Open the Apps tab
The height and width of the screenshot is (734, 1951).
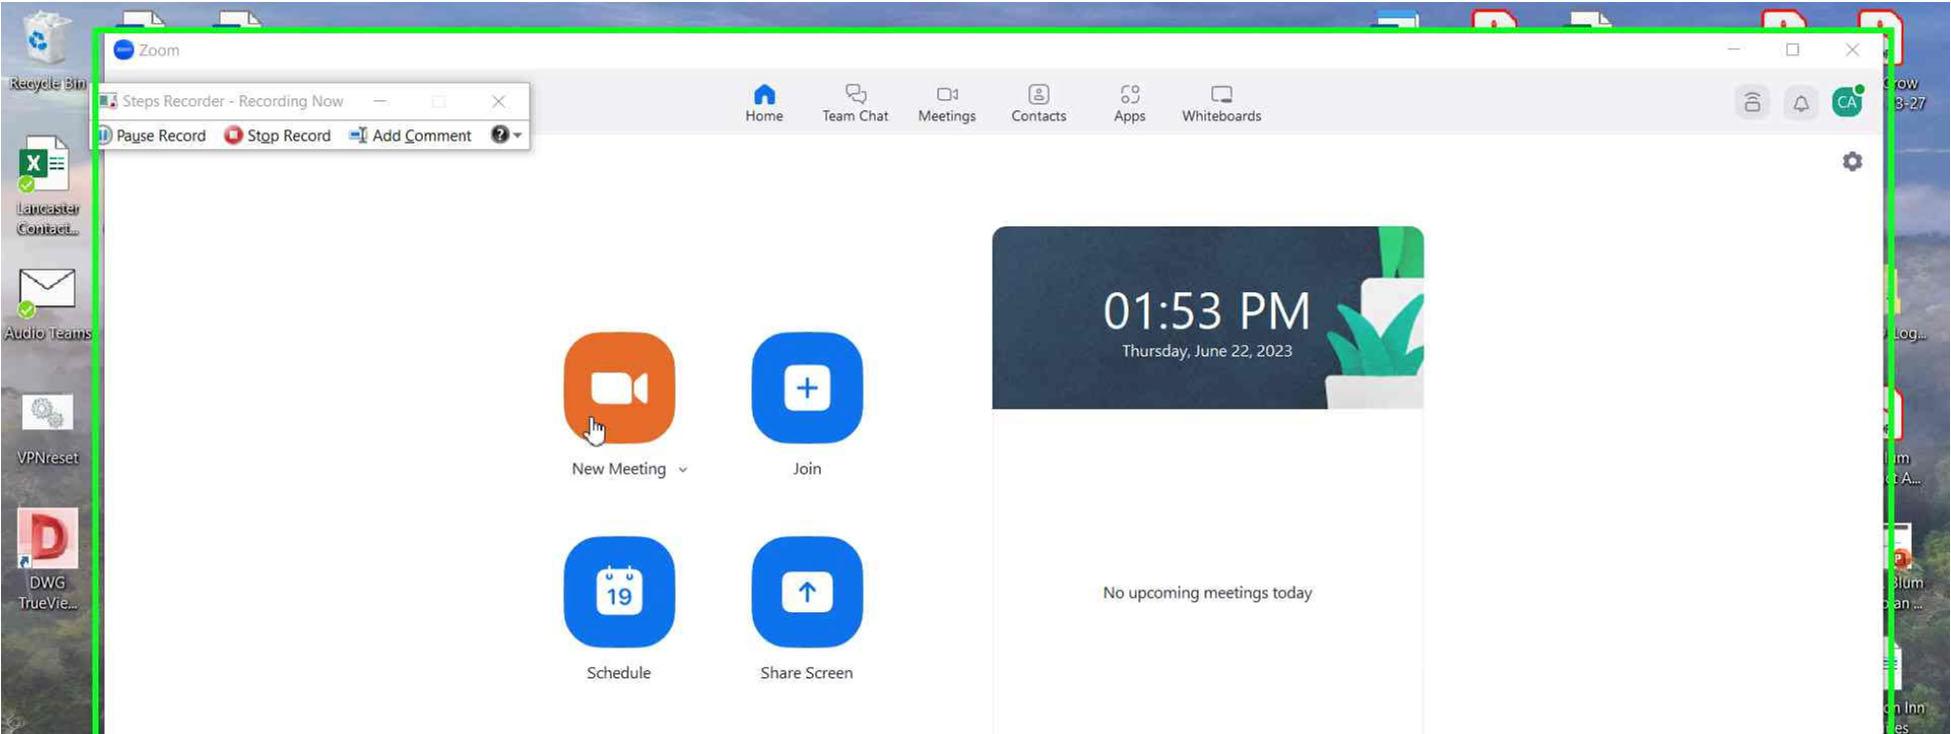point(1130,103)
